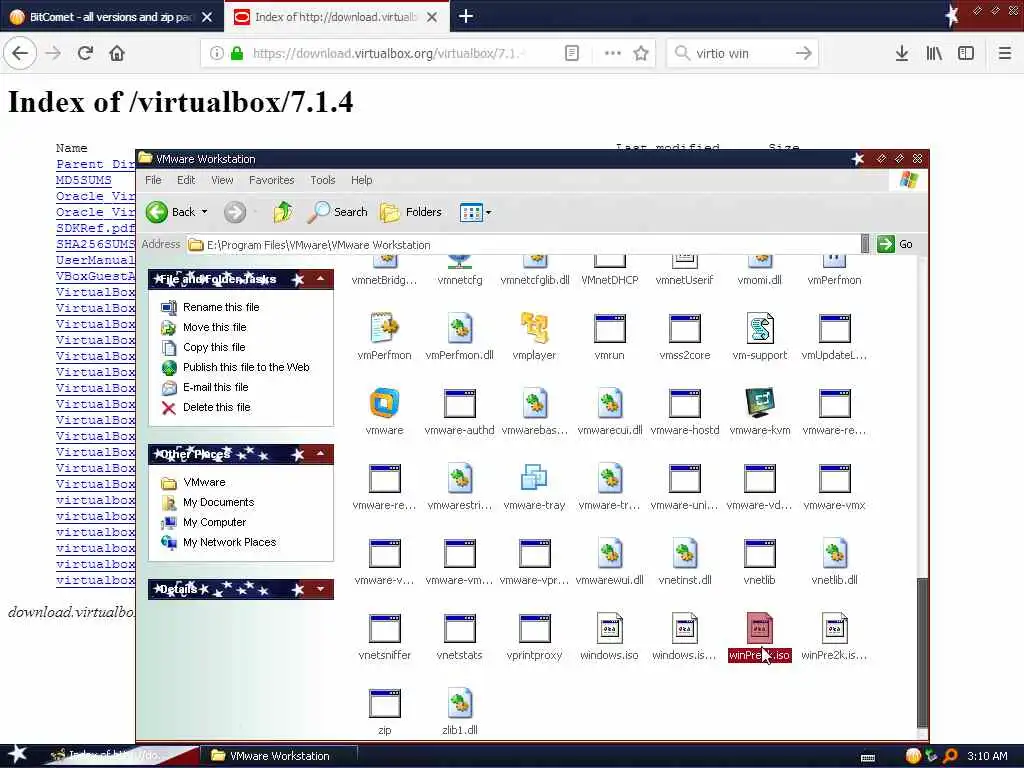Open the Edit menu in Explorer
The image size is (1024, 768).
pyautogui.click(x=186, y=180)
